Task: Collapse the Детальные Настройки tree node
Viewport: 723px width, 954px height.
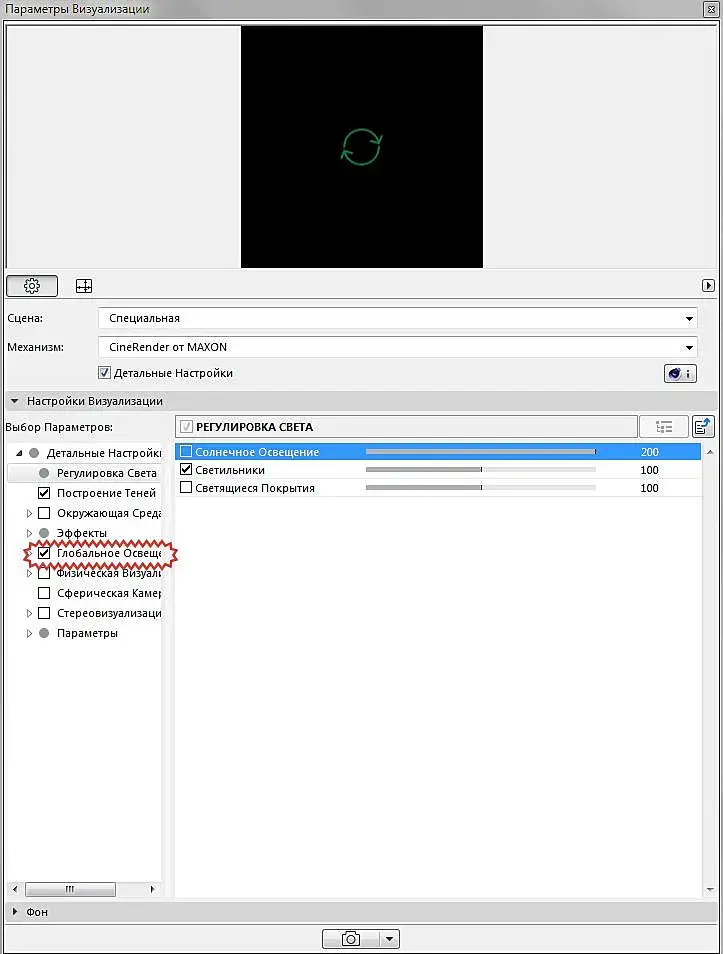Action: click(19, 453)
